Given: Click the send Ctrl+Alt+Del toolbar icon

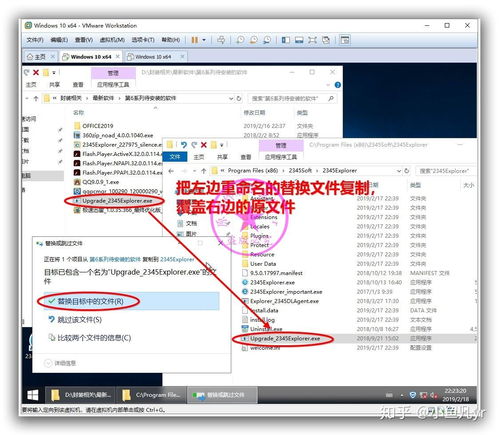Looking at the screenshot, I should (x=221, y=40).
